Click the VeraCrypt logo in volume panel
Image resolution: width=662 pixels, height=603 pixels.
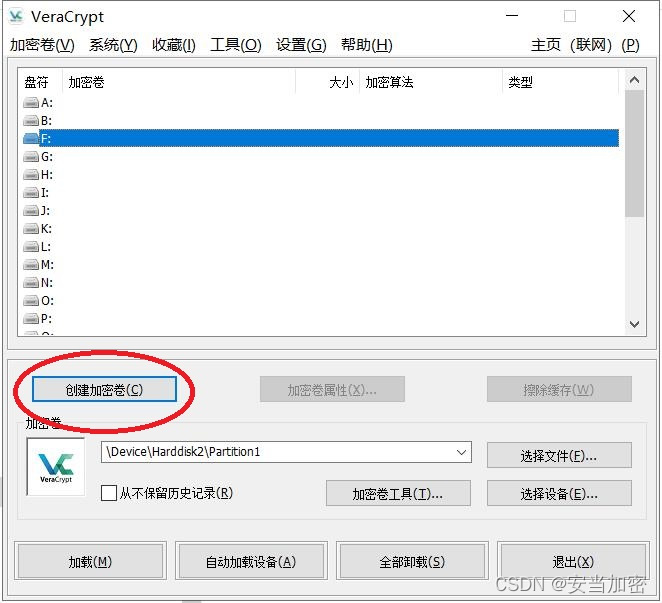point(56,467)
